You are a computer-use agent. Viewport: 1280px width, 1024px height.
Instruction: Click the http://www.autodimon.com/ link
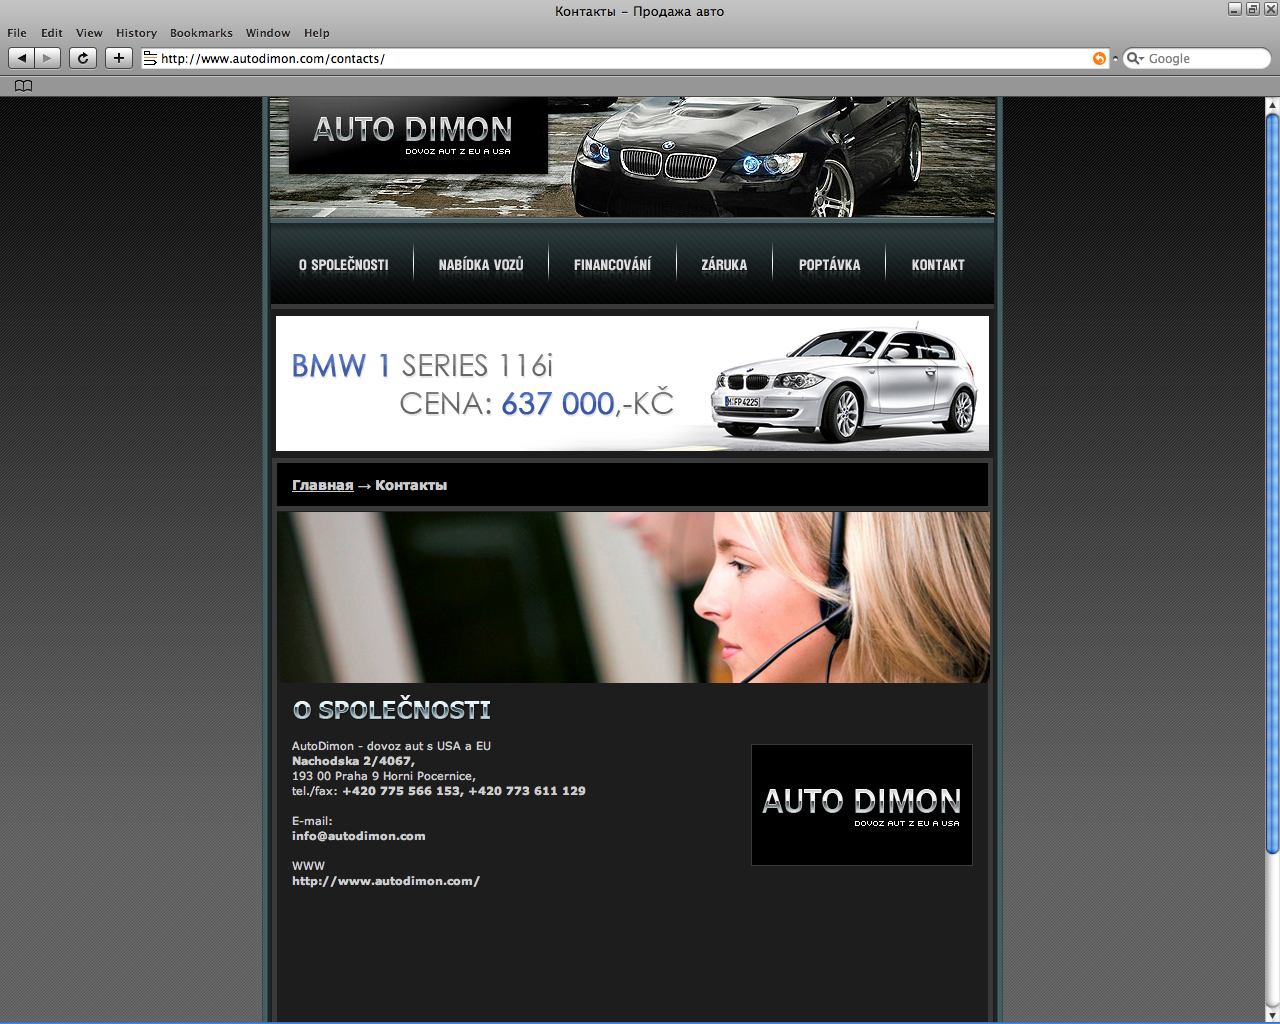click(x=386, y=881)
